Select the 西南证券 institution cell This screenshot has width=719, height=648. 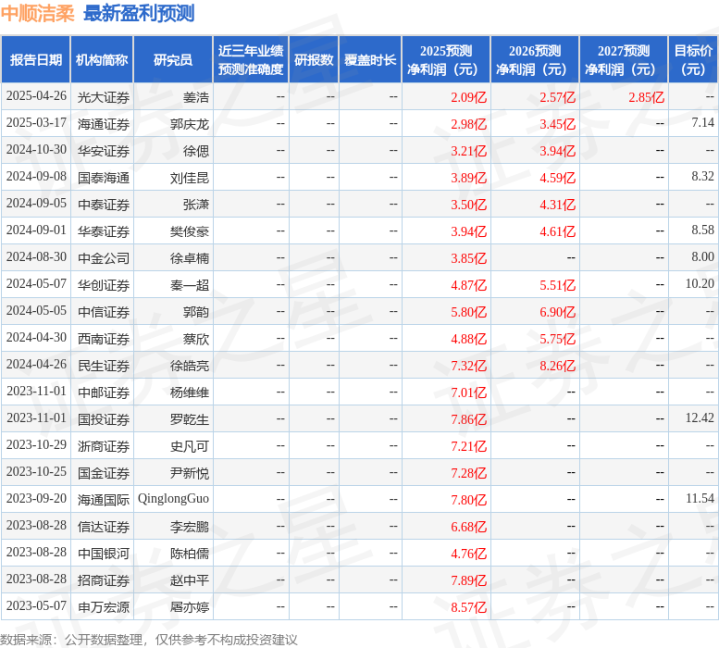coord(103,339)
